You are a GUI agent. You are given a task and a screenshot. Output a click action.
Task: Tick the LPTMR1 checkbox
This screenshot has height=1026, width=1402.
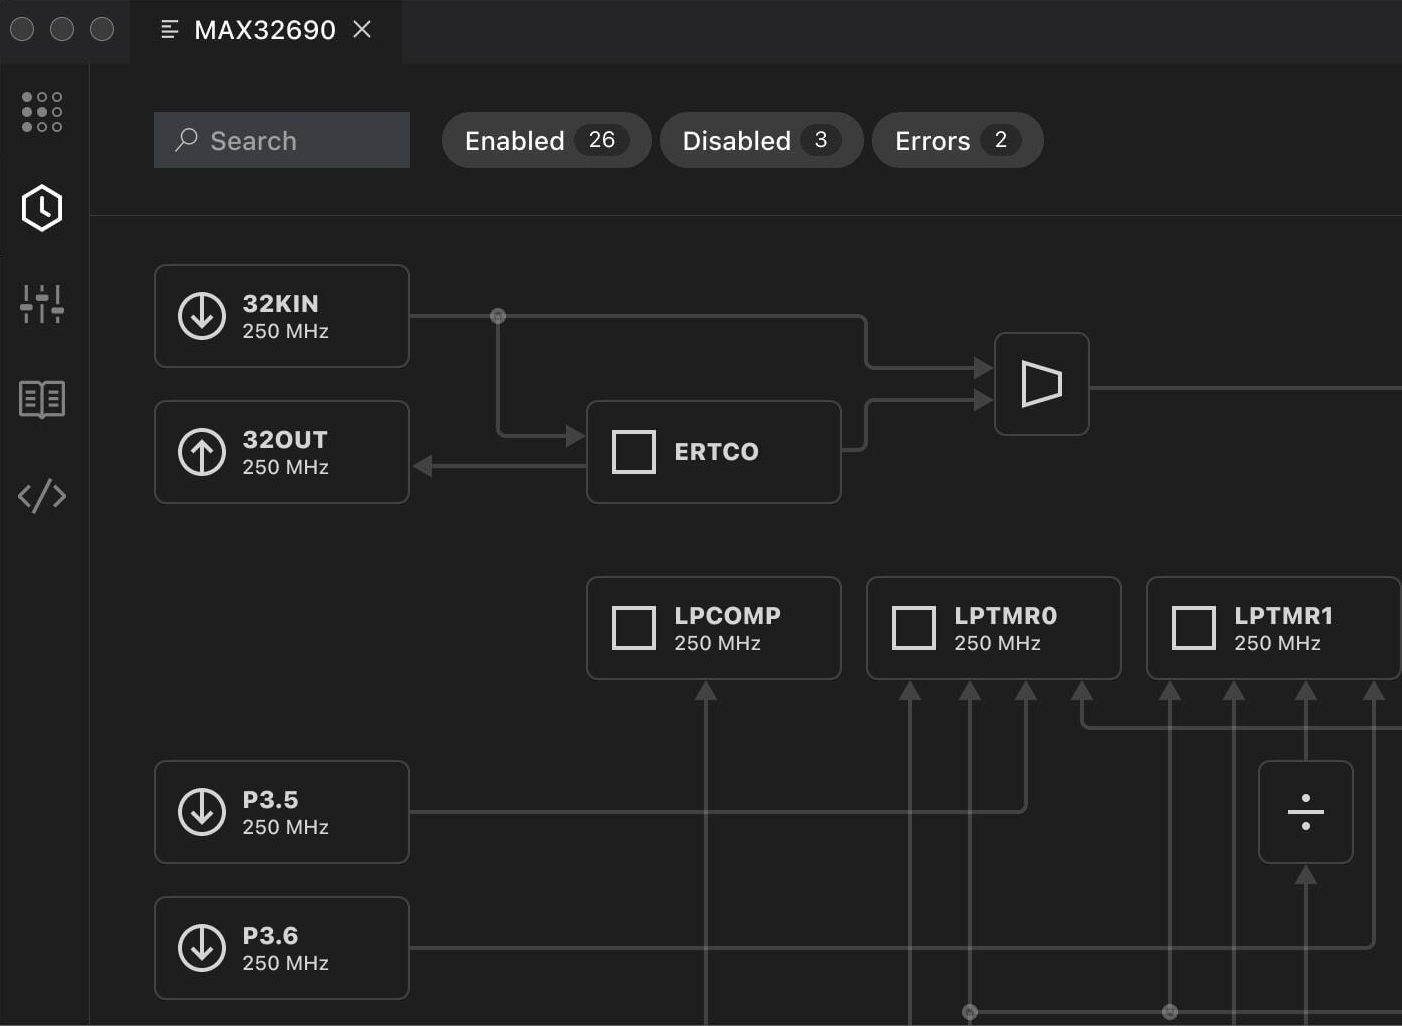point(1194,628)
